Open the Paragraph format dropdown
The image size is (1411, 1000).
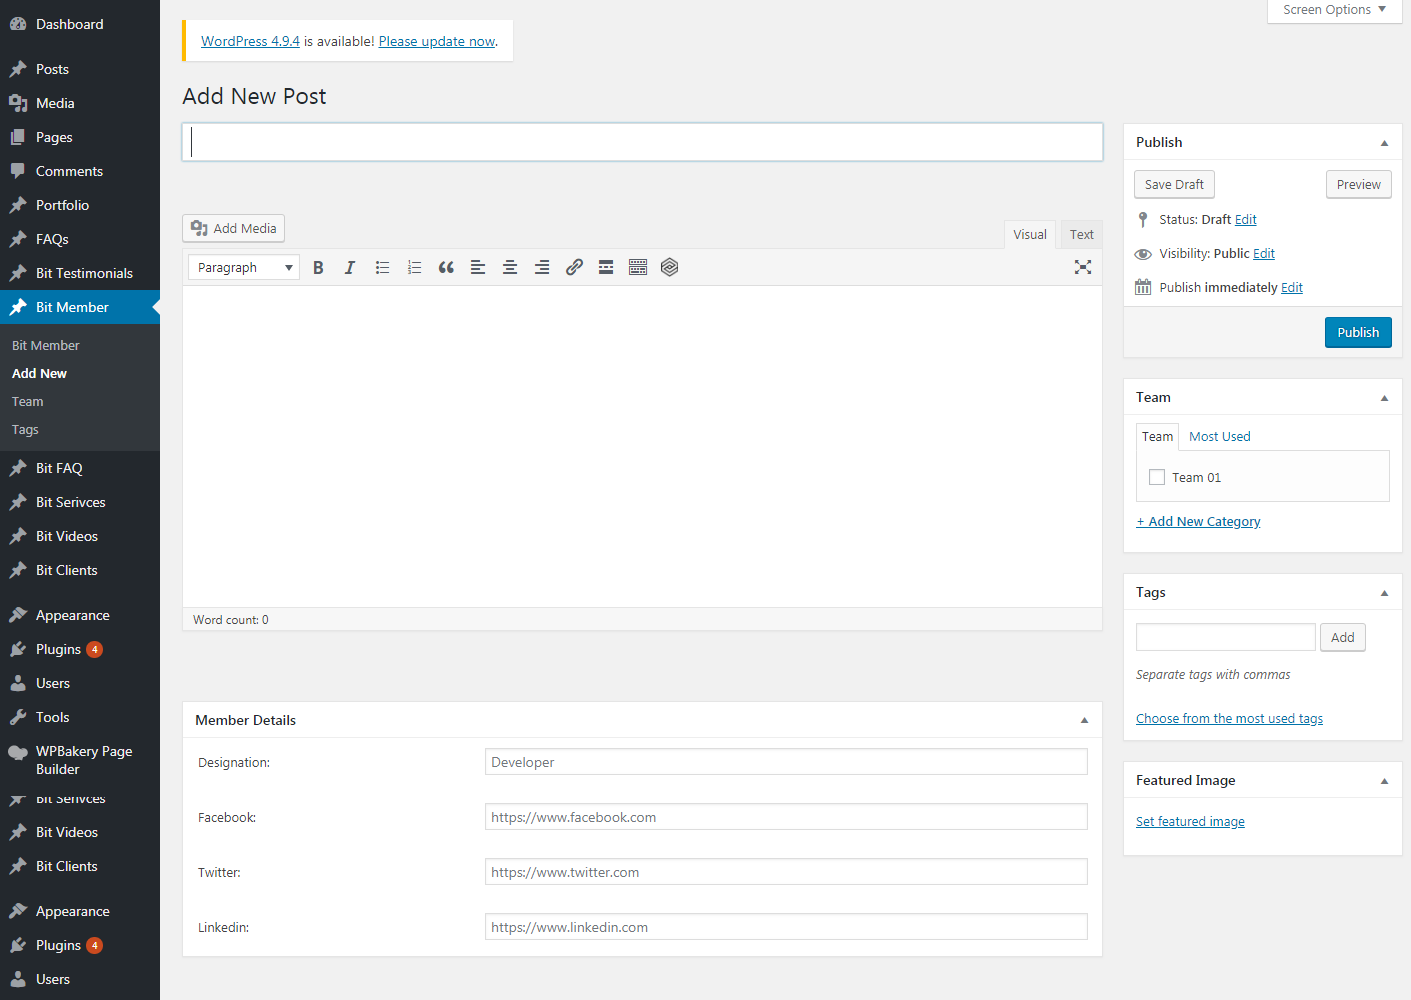tap(244, 268)
